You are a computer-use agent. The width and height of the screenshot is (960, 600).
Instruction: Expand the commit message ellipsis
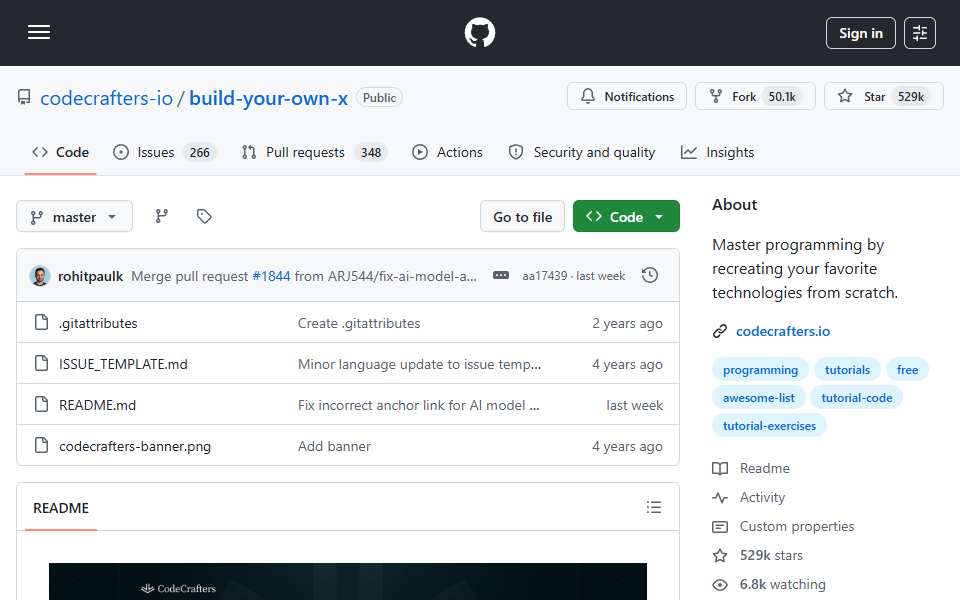click(501, 276)
